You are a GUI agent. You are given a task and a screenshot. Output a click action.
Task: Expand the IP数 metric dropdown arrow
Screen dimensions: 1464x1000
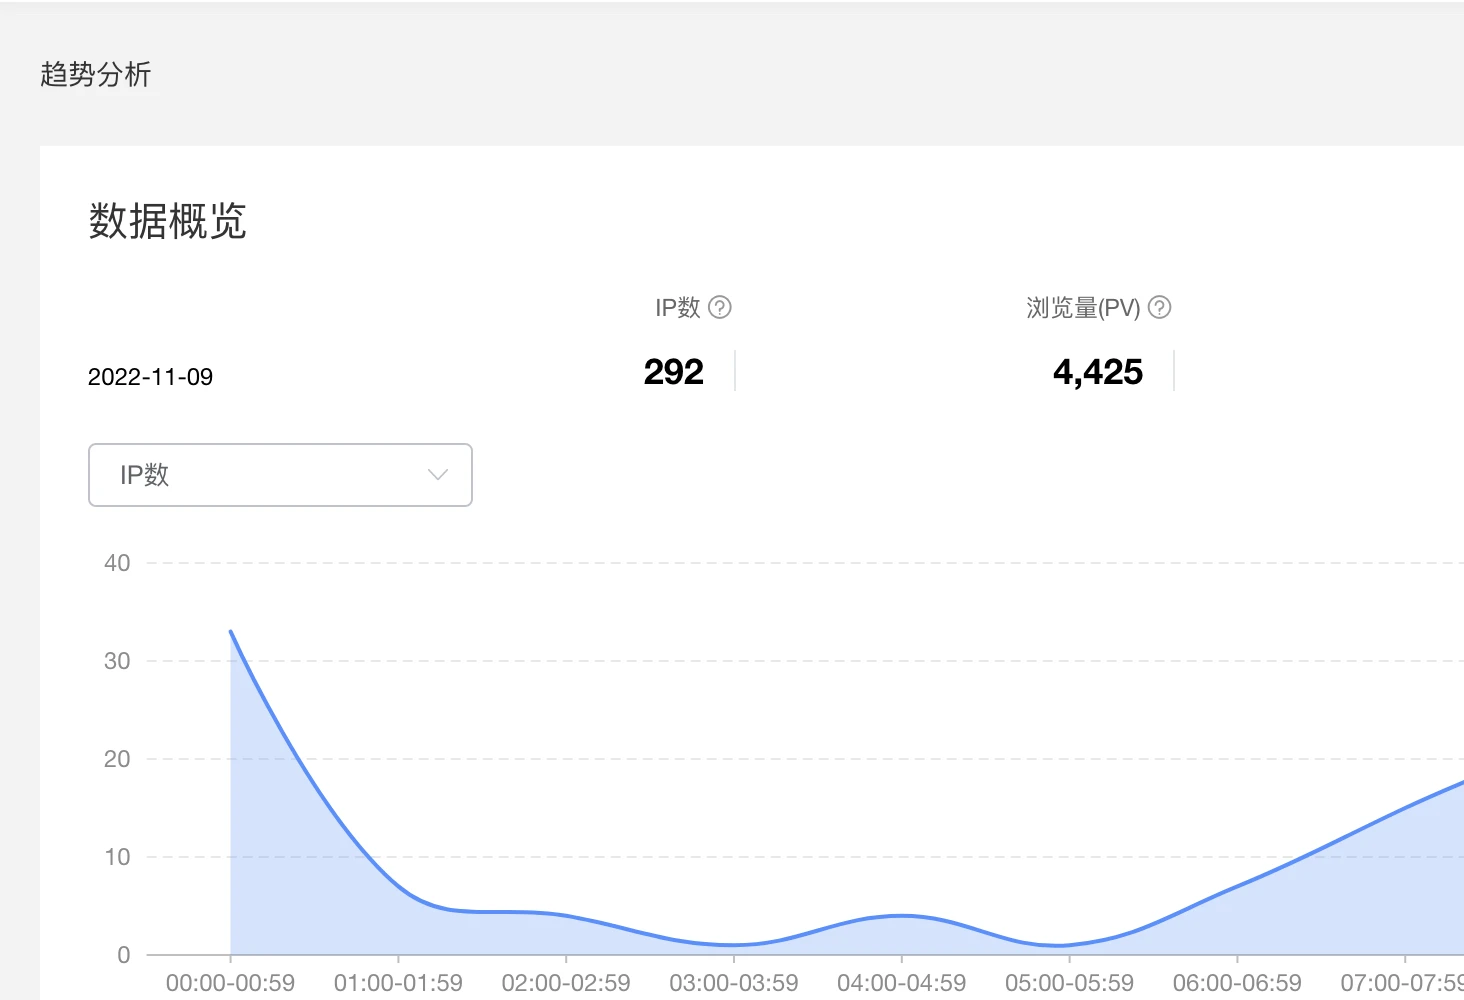tap(437, 475)
